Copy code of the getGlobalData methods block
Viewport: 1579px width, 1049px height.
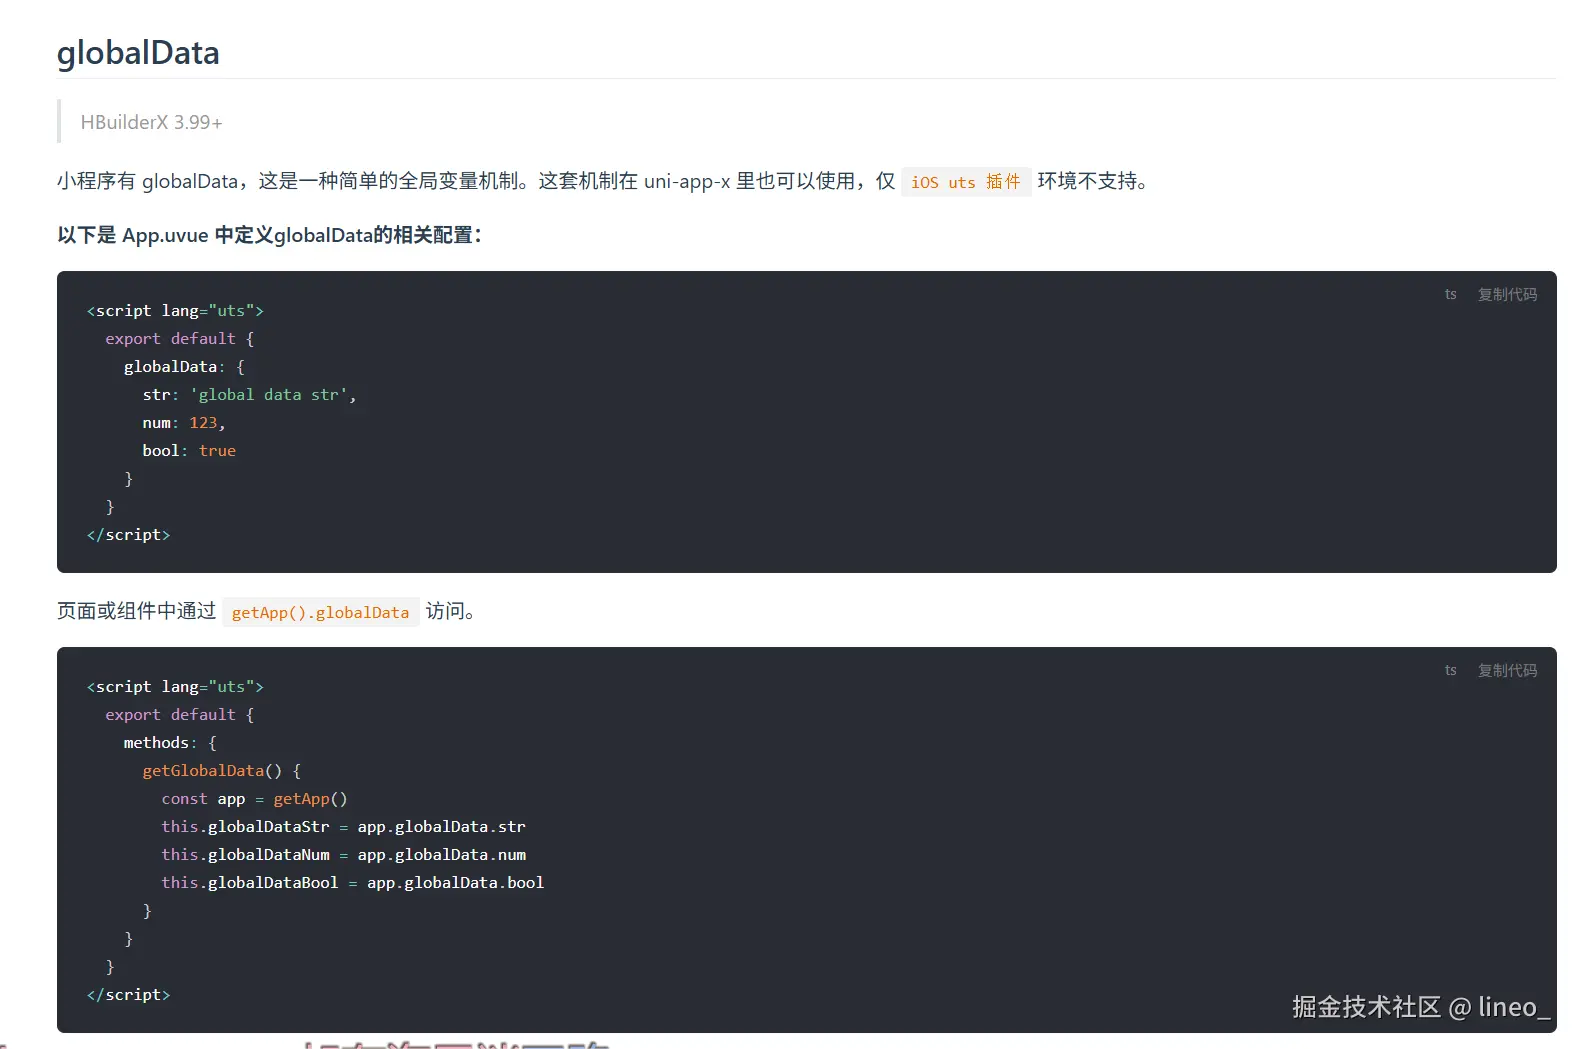tap(1507, 670)
